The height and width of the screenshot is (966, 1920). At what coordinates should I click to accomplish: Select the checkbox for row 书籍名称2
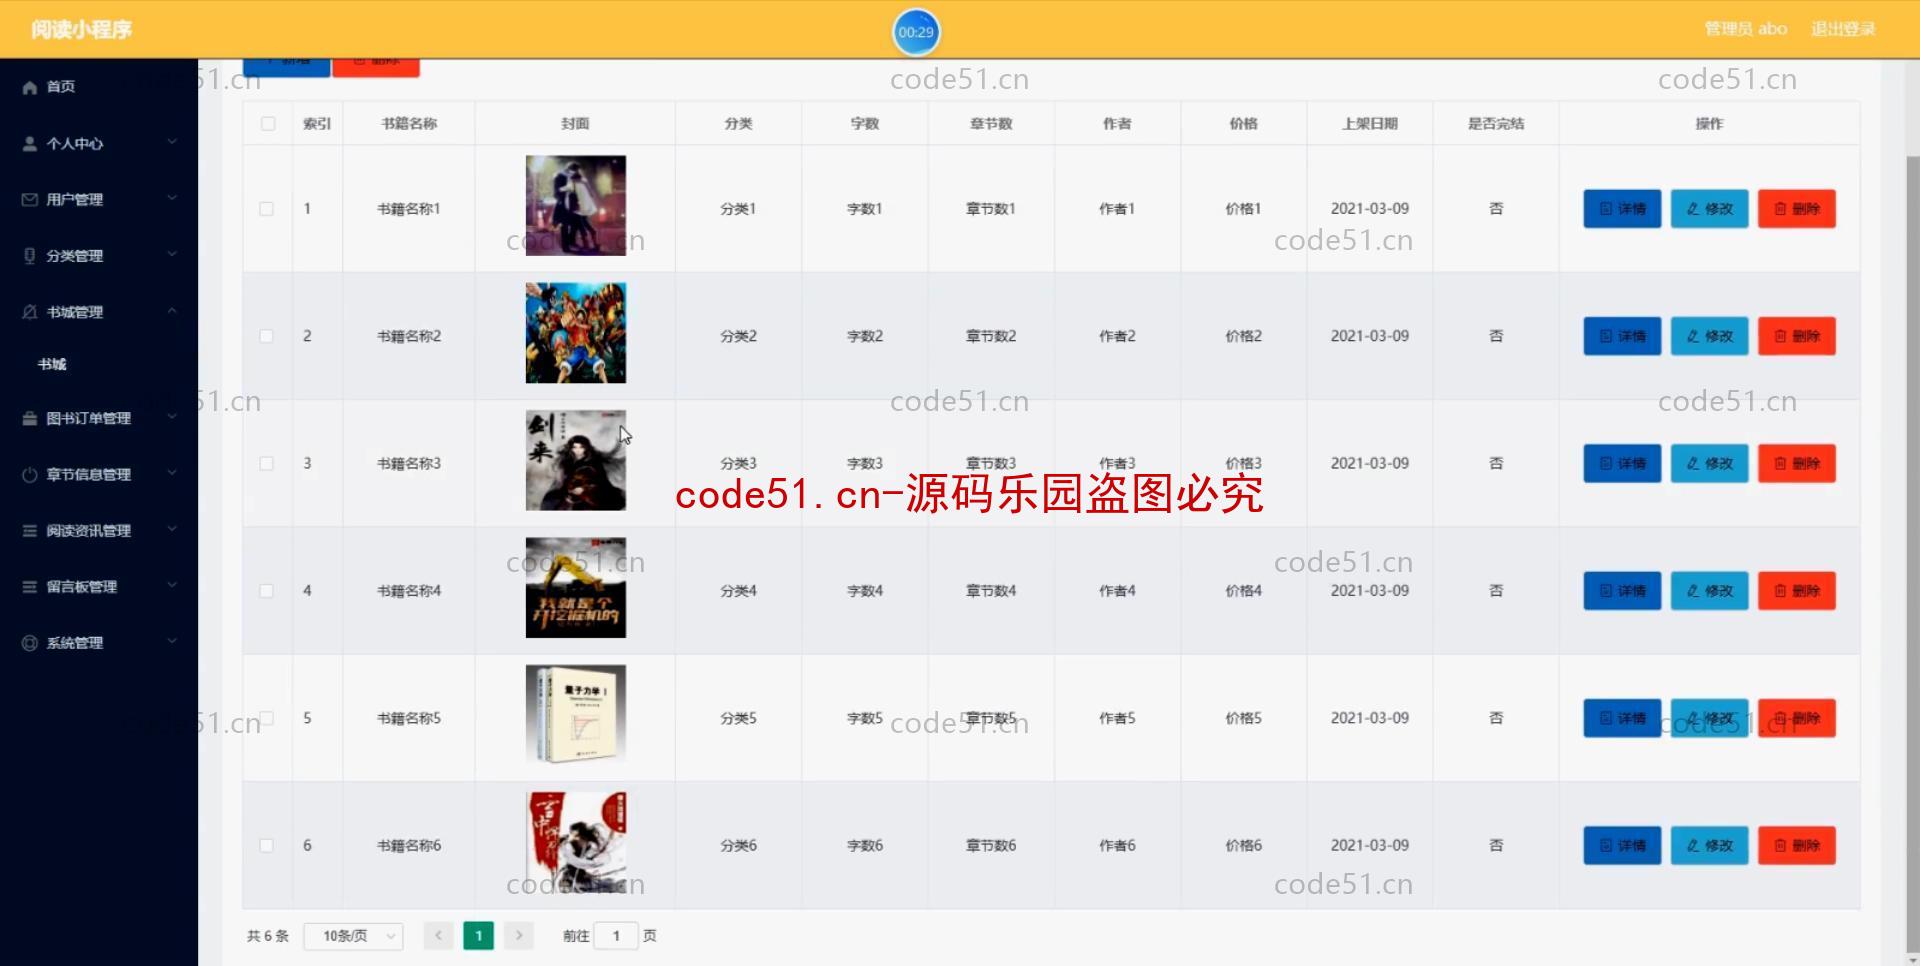pos(267,336)
